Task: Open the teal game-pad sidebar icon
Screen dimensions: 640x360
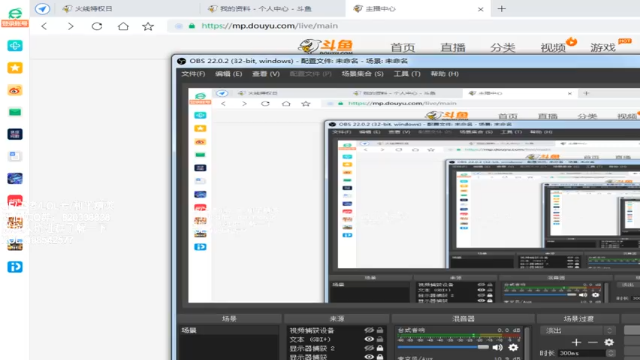Action: click(x=15, y=45)
